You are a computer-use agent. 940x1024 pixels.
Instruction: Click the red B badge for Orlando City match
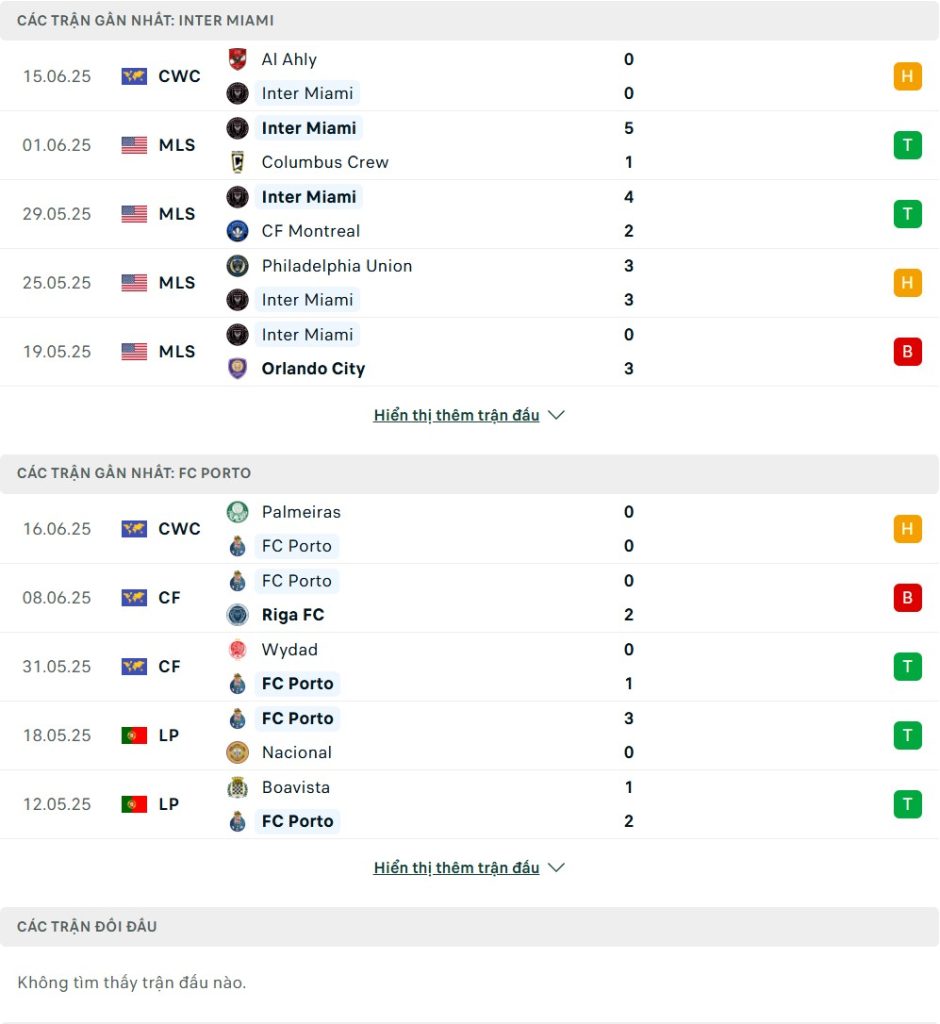(x=907, y=351)
